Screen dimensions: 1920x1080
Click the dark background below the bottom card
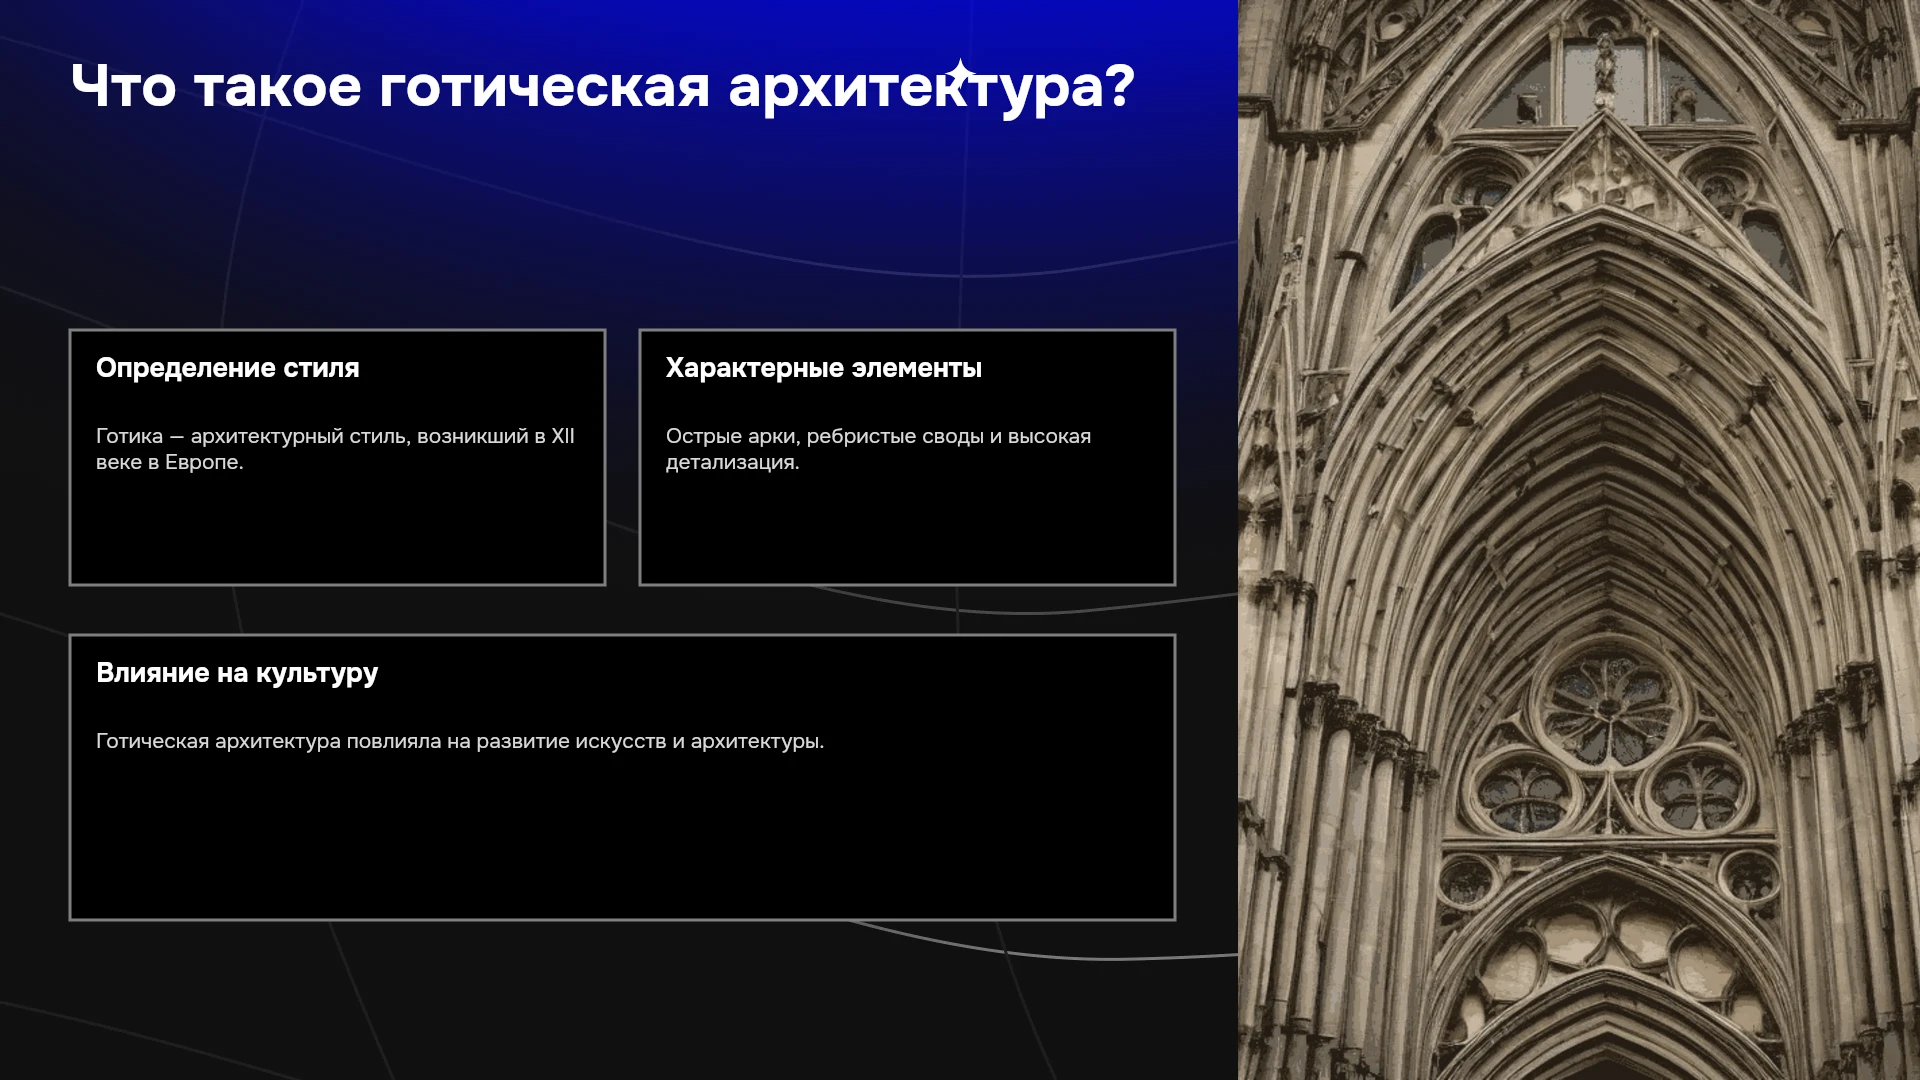click(620, 1000)
